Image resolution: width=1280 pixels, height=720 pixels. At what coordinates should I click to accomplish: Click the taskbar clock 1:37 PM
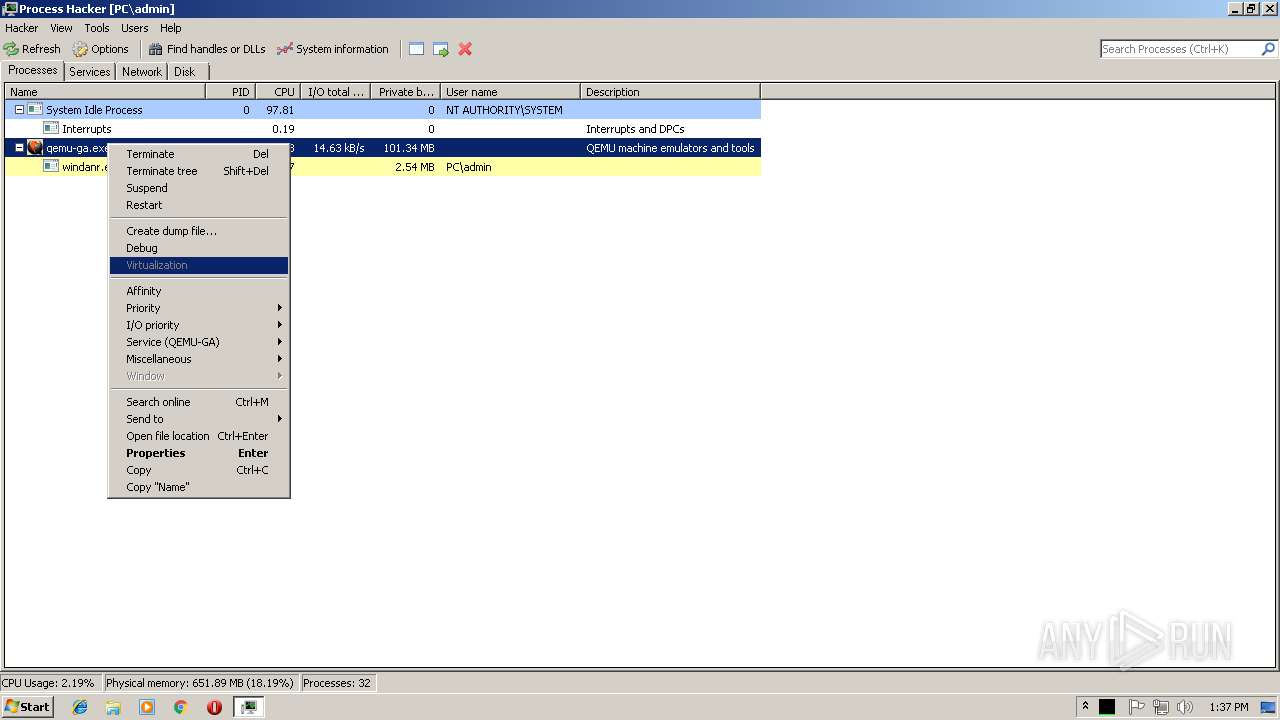(x=1228, y=707)
